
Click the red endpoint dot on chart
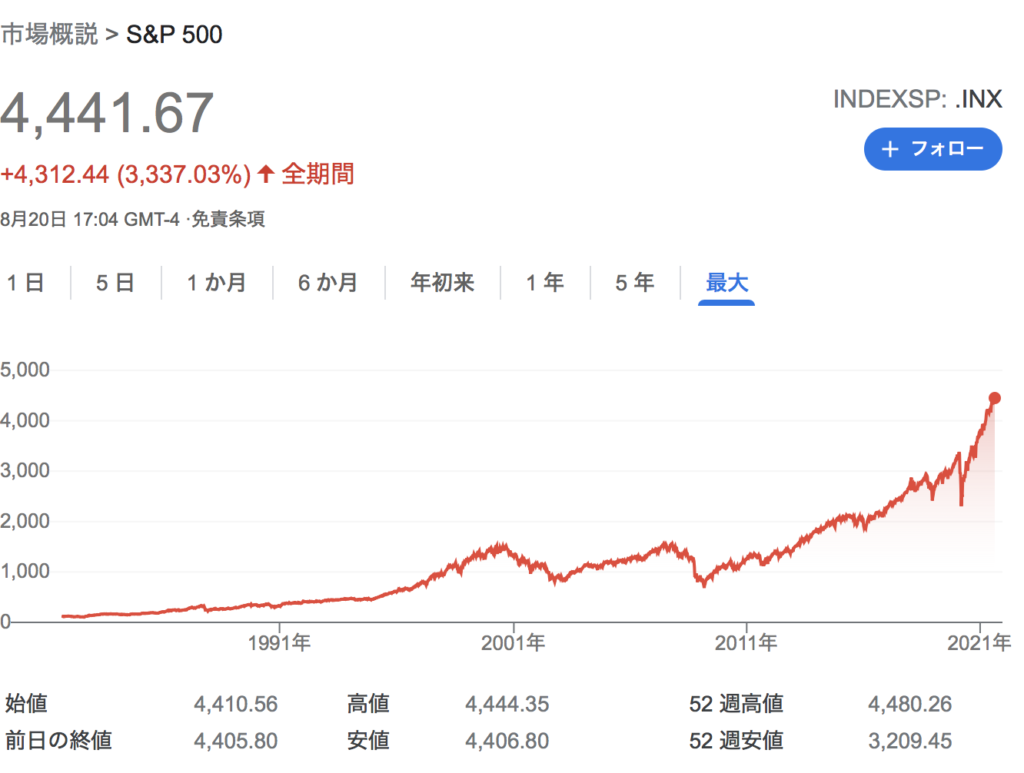(x=995, y=398)
